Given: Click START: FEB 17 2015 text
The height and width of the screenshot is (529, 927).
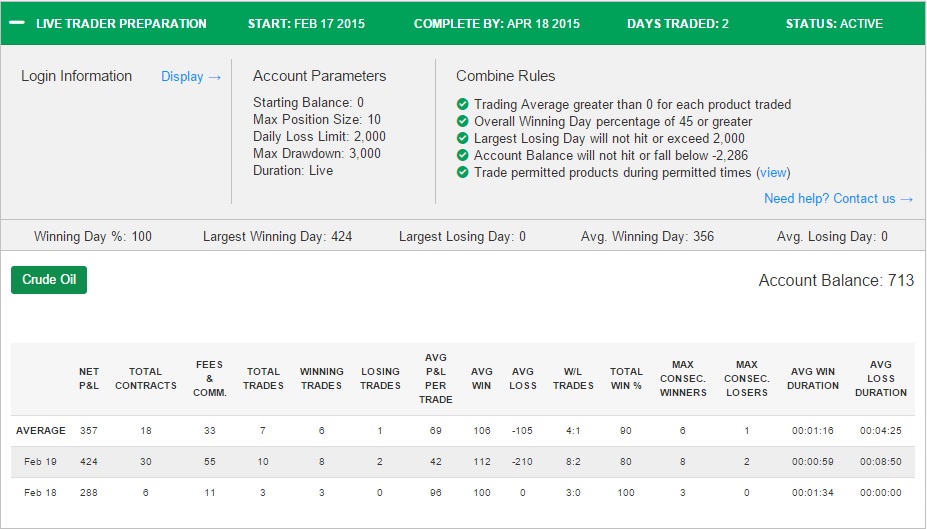Looking at the screenshot, I should click(306, 24).
